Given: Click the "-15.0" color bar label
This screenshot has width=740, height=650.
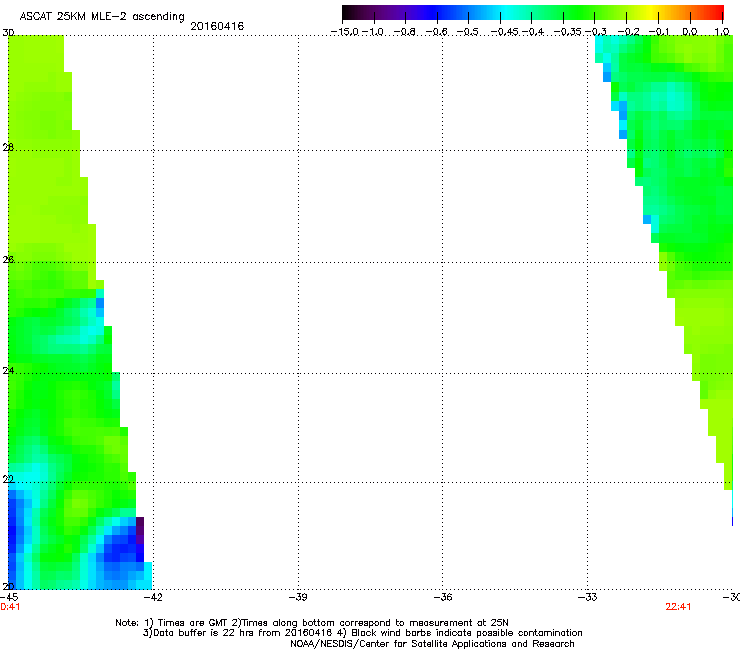Looking at the screenshot, I should tap(345, 32).
